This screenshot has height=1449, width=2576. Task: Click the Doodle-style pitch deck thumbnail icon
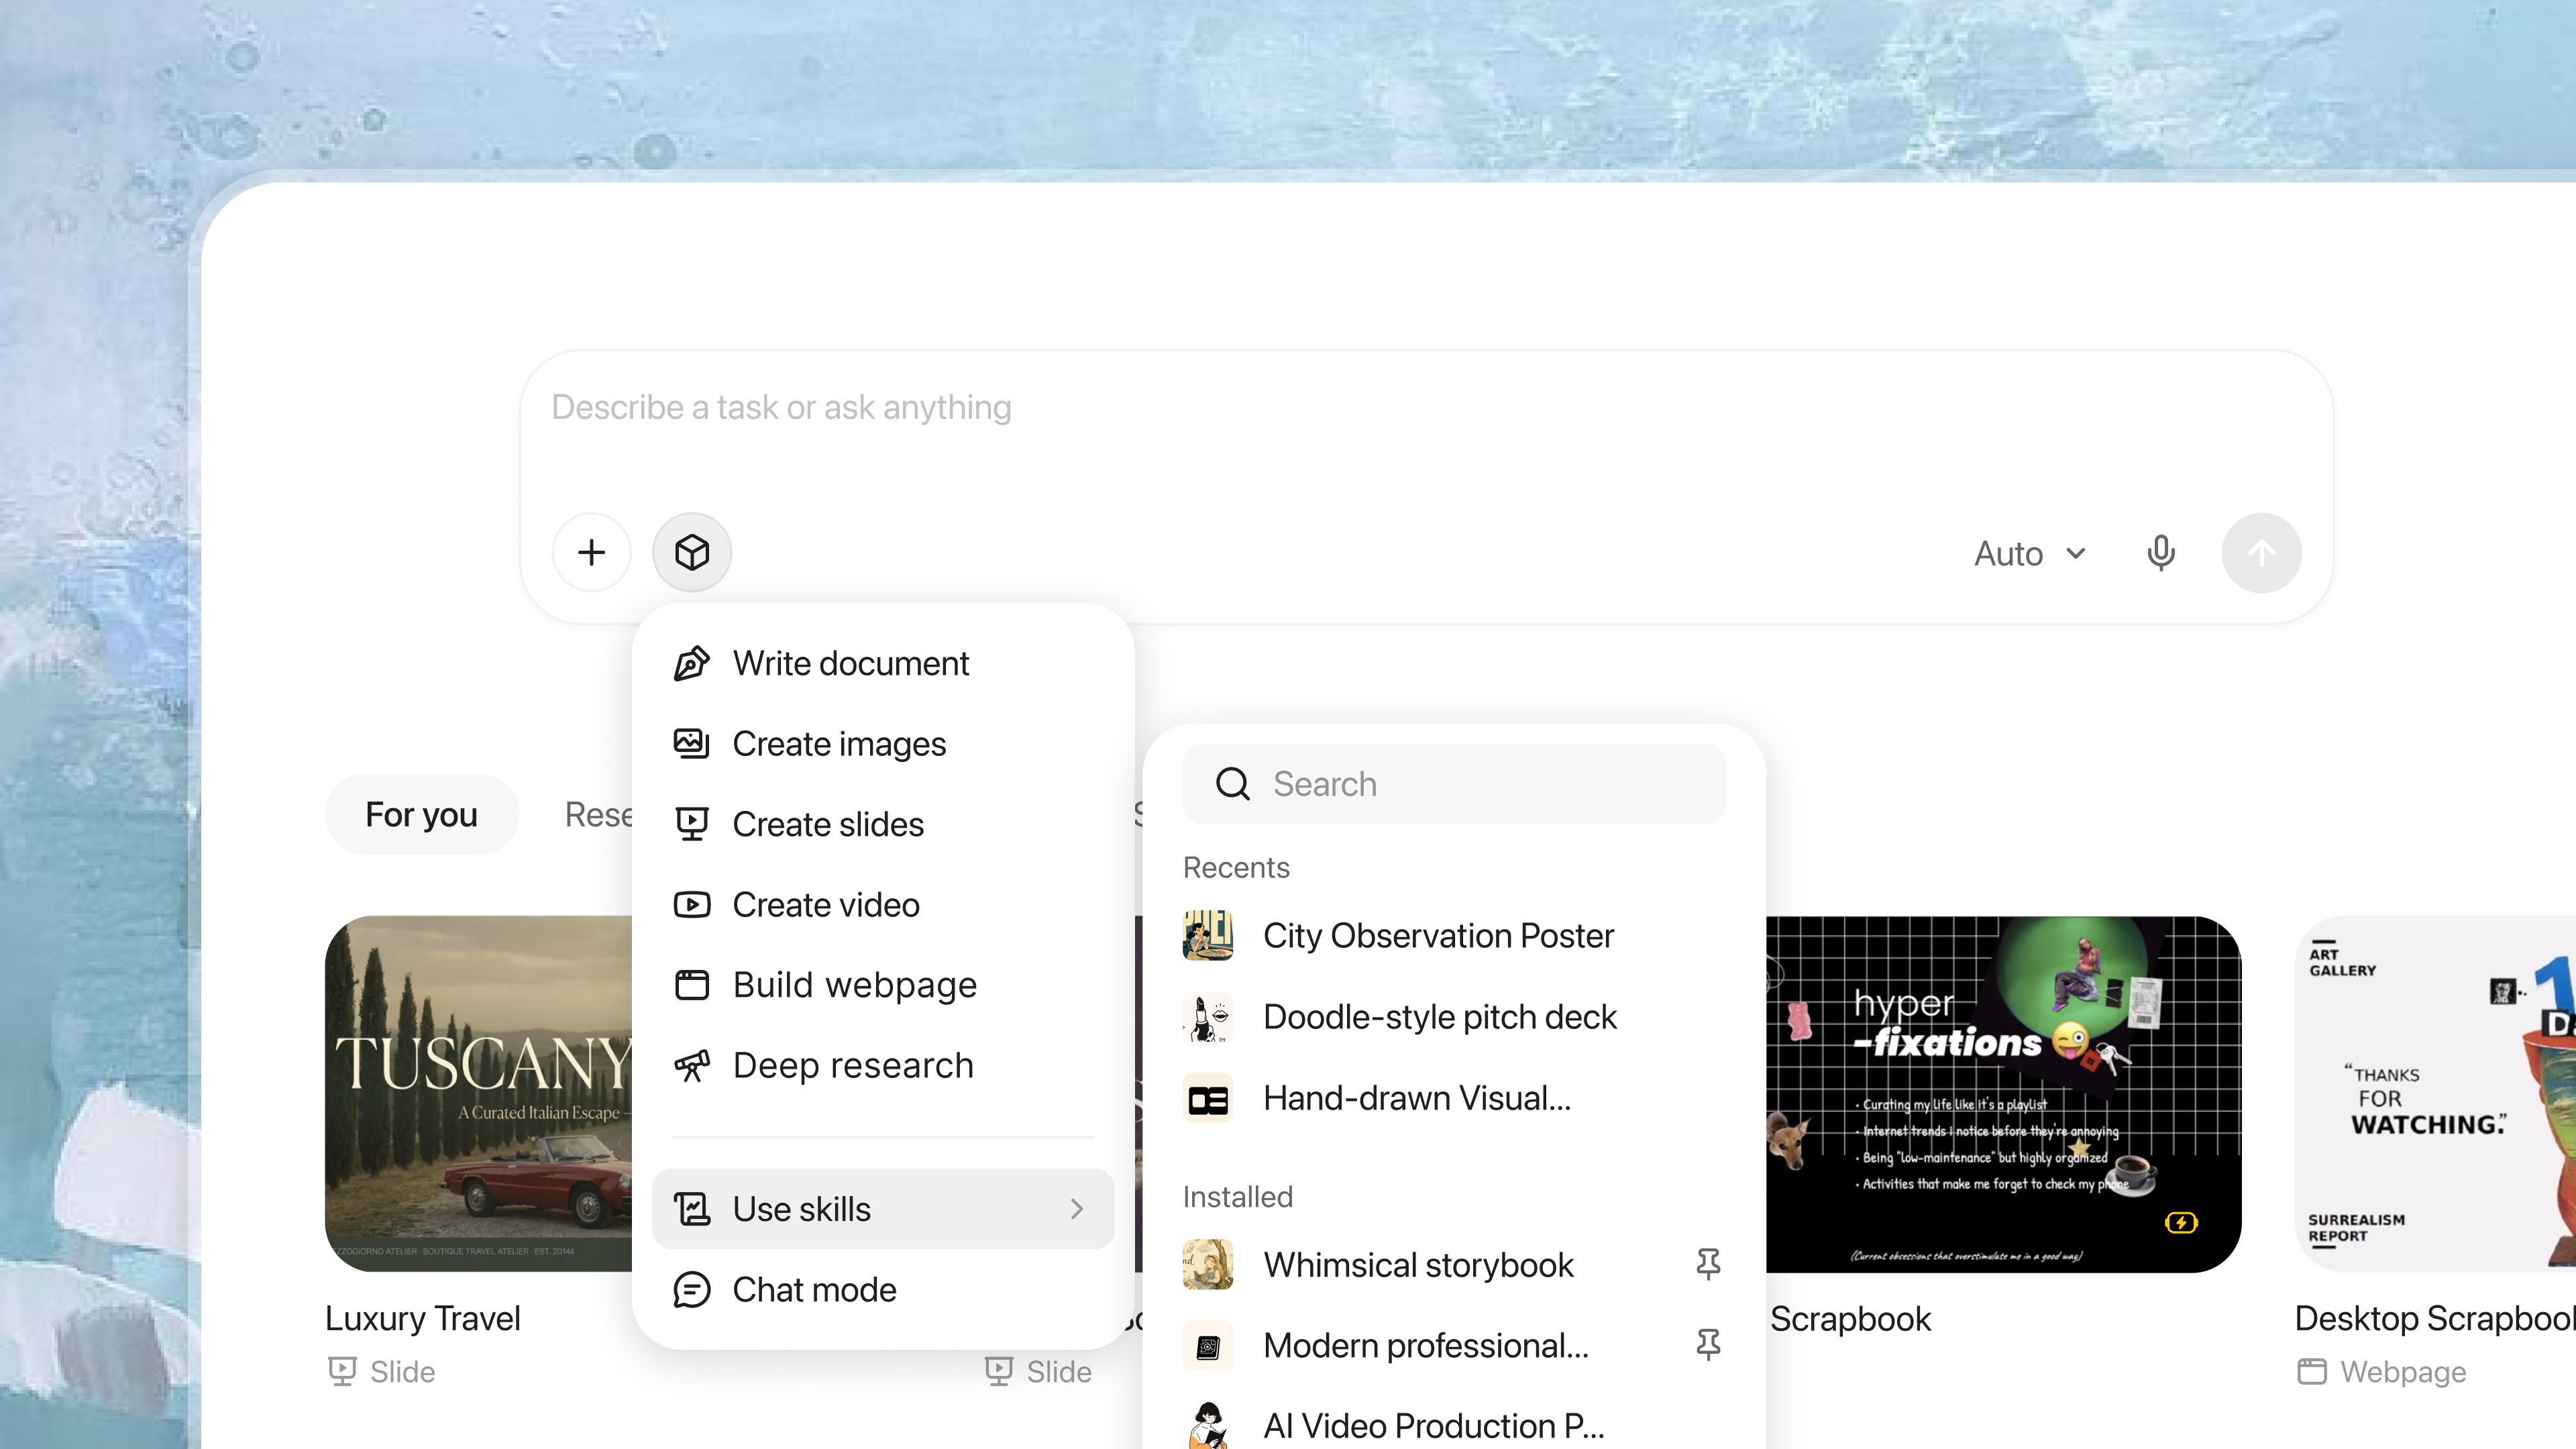pos(1207,1017)
